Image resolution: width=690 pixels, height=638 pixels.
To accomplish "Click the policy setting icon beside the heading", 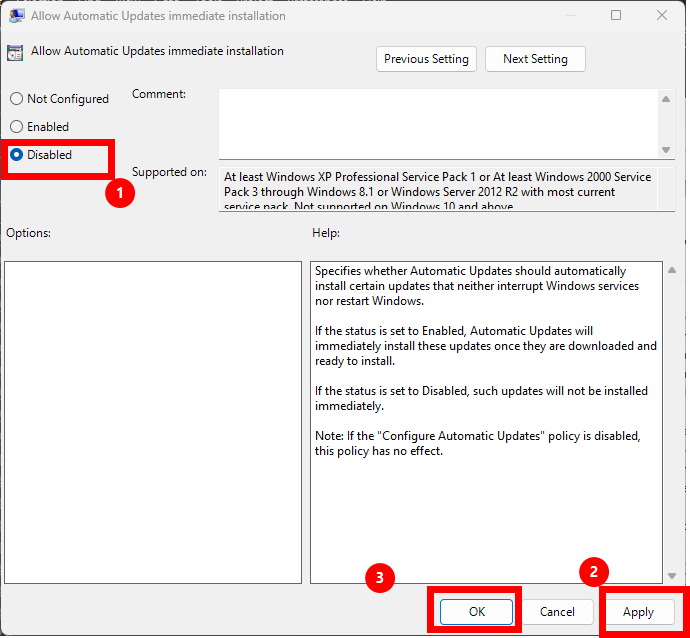I will tap(15, 53).
